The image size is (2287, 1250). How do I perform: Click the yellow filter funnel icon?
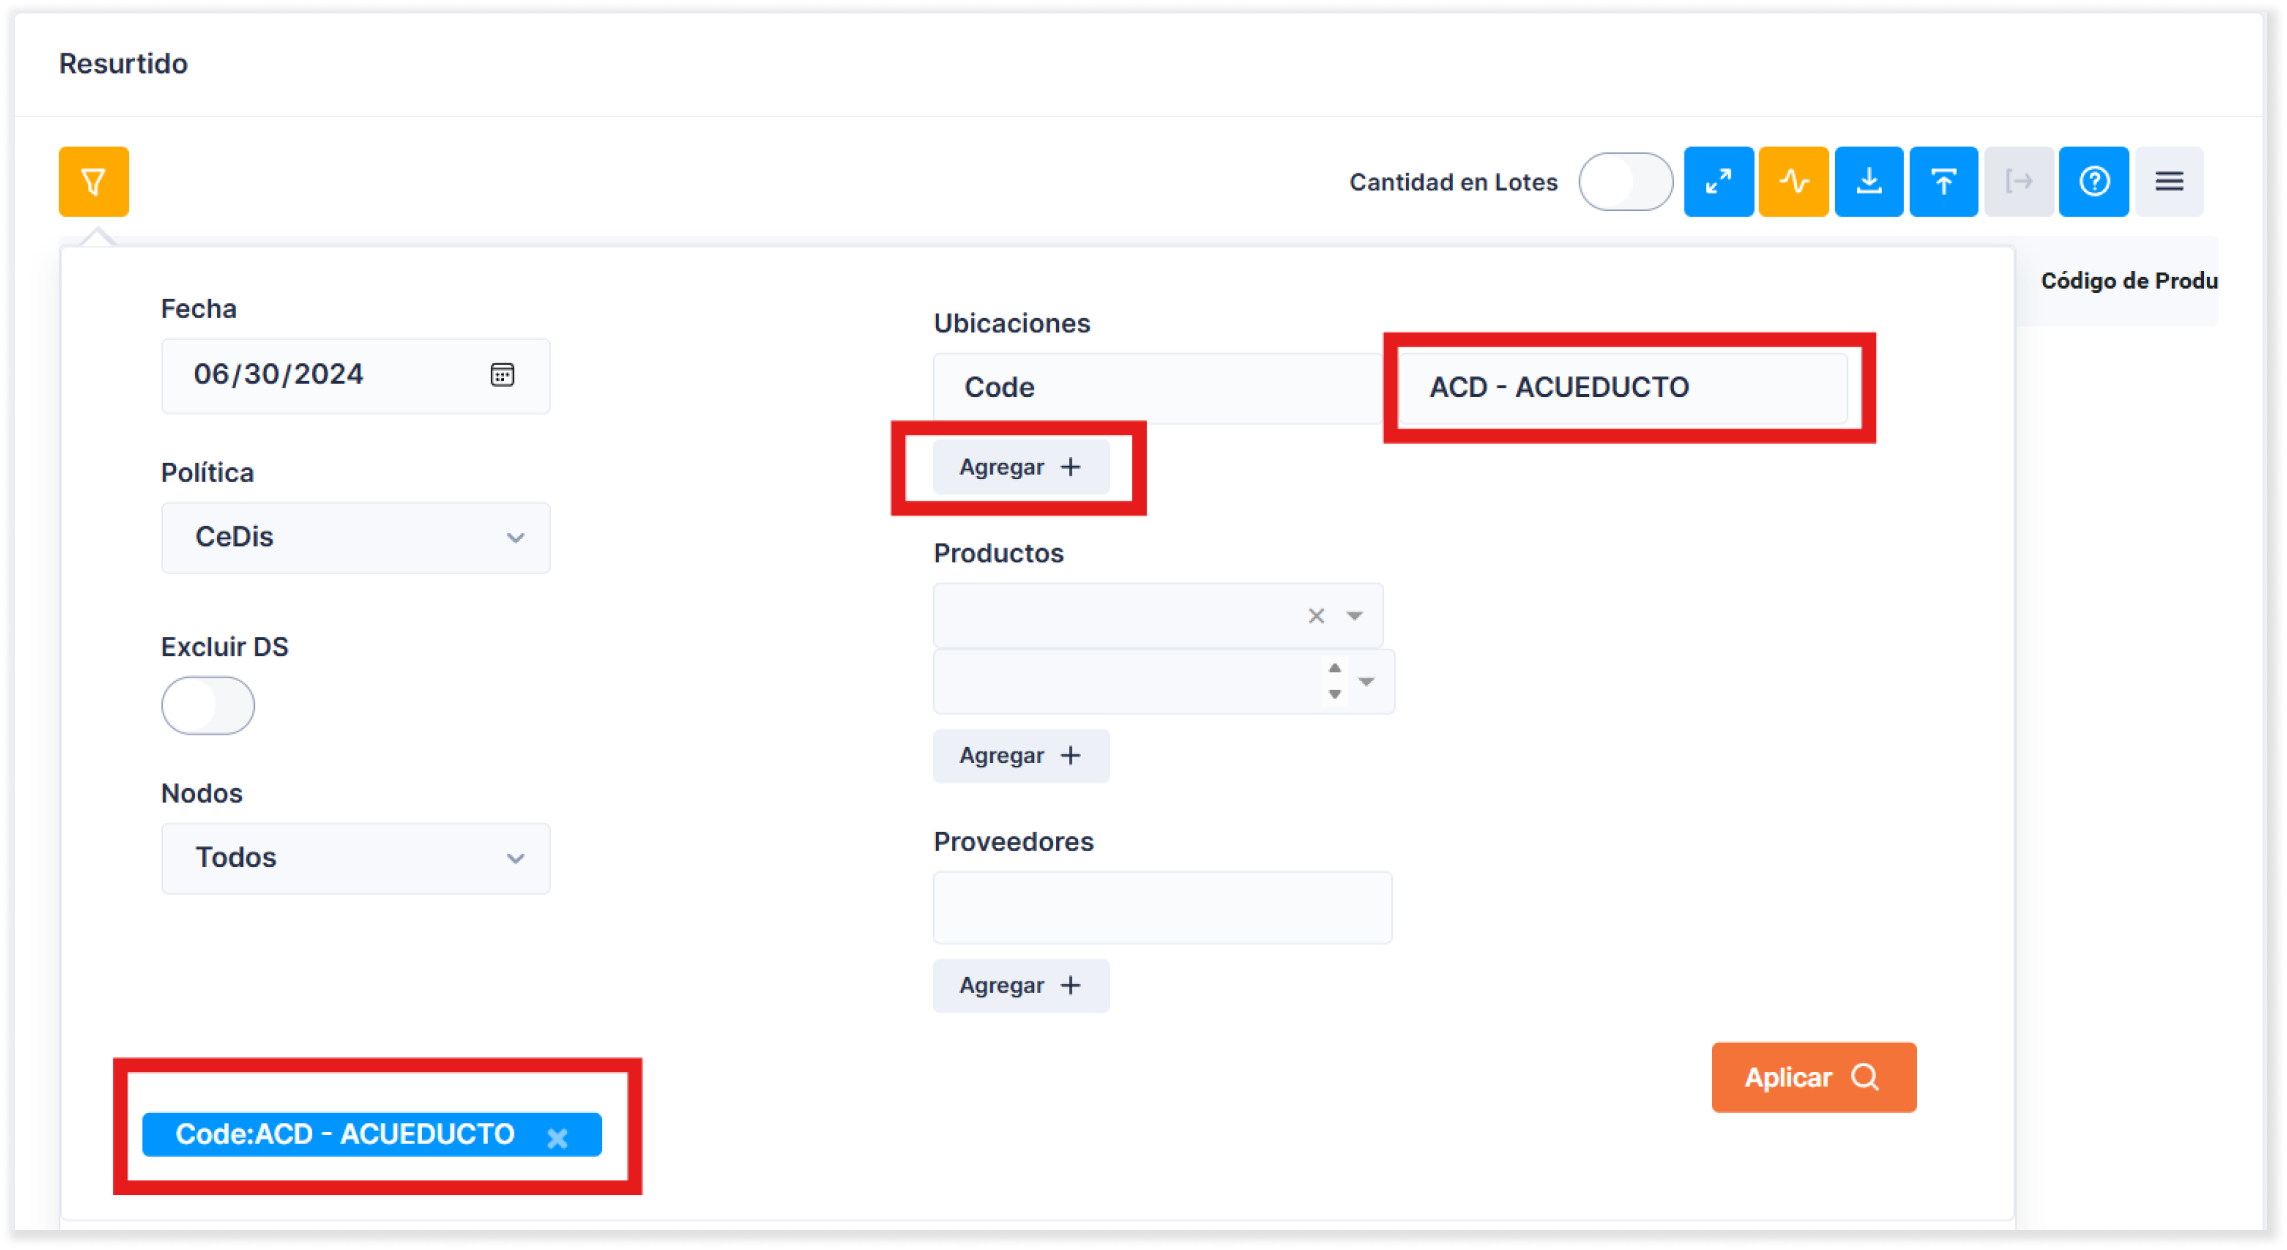click(94, 182)
